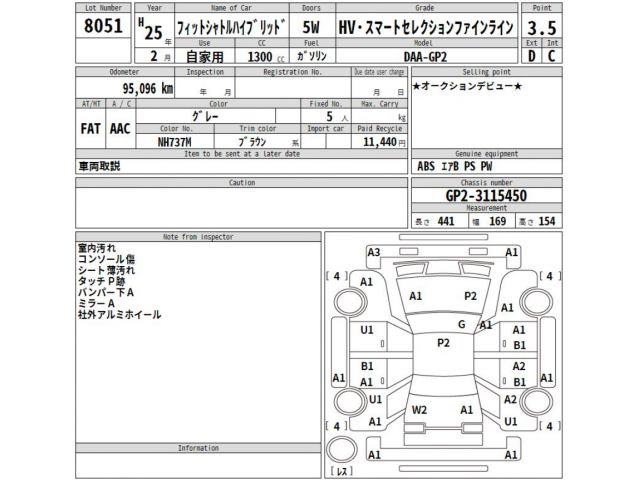The height and width of the screenshot is (480, 640).
Task: Click the spare tire circle icon
Action: point(342,448)
